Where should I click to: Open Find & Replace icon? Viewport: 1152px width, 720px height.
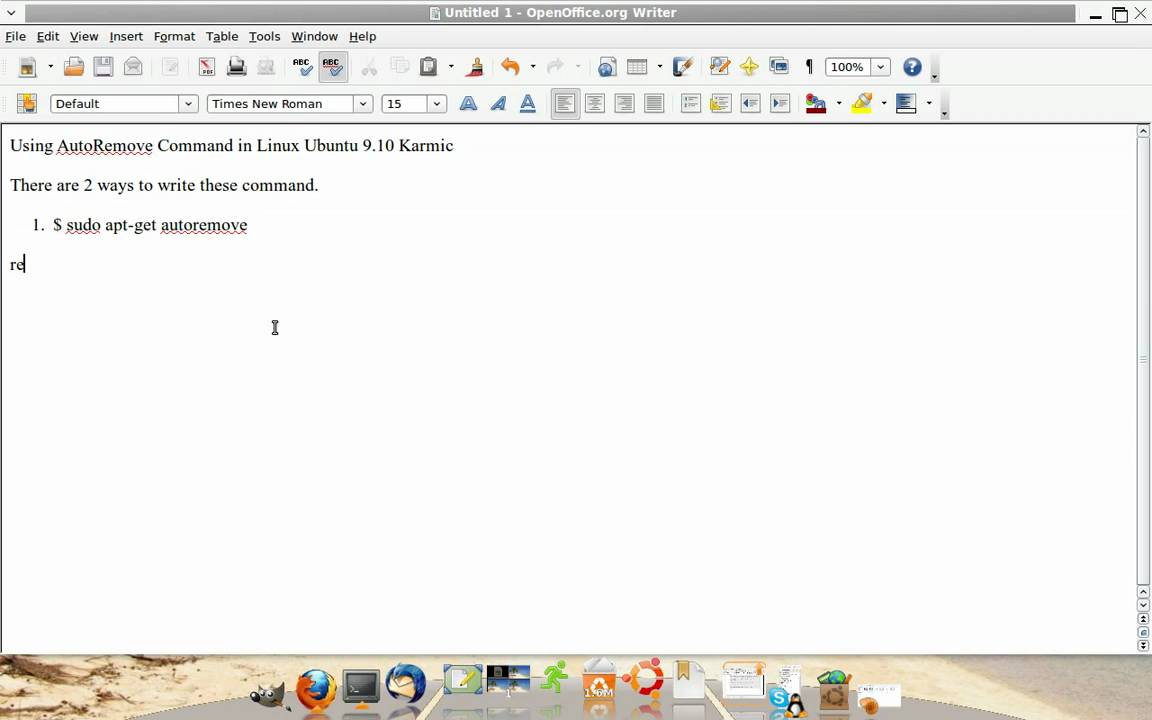(719, 67)
